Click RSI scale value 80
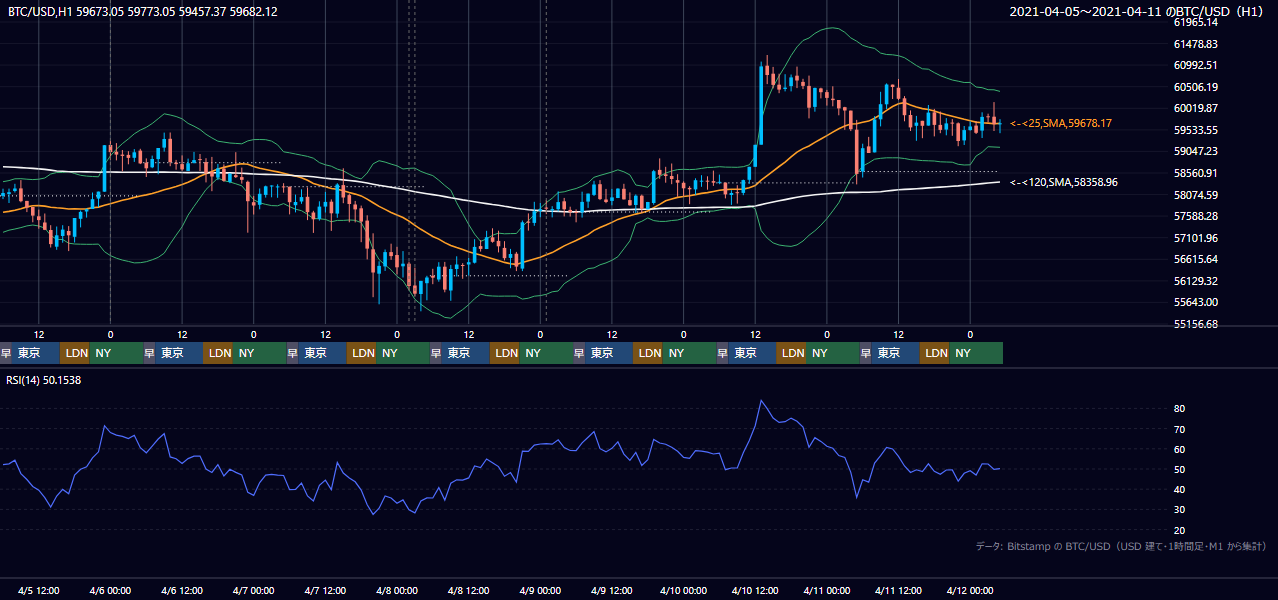1278x600 pixels. coord(1180,409)
